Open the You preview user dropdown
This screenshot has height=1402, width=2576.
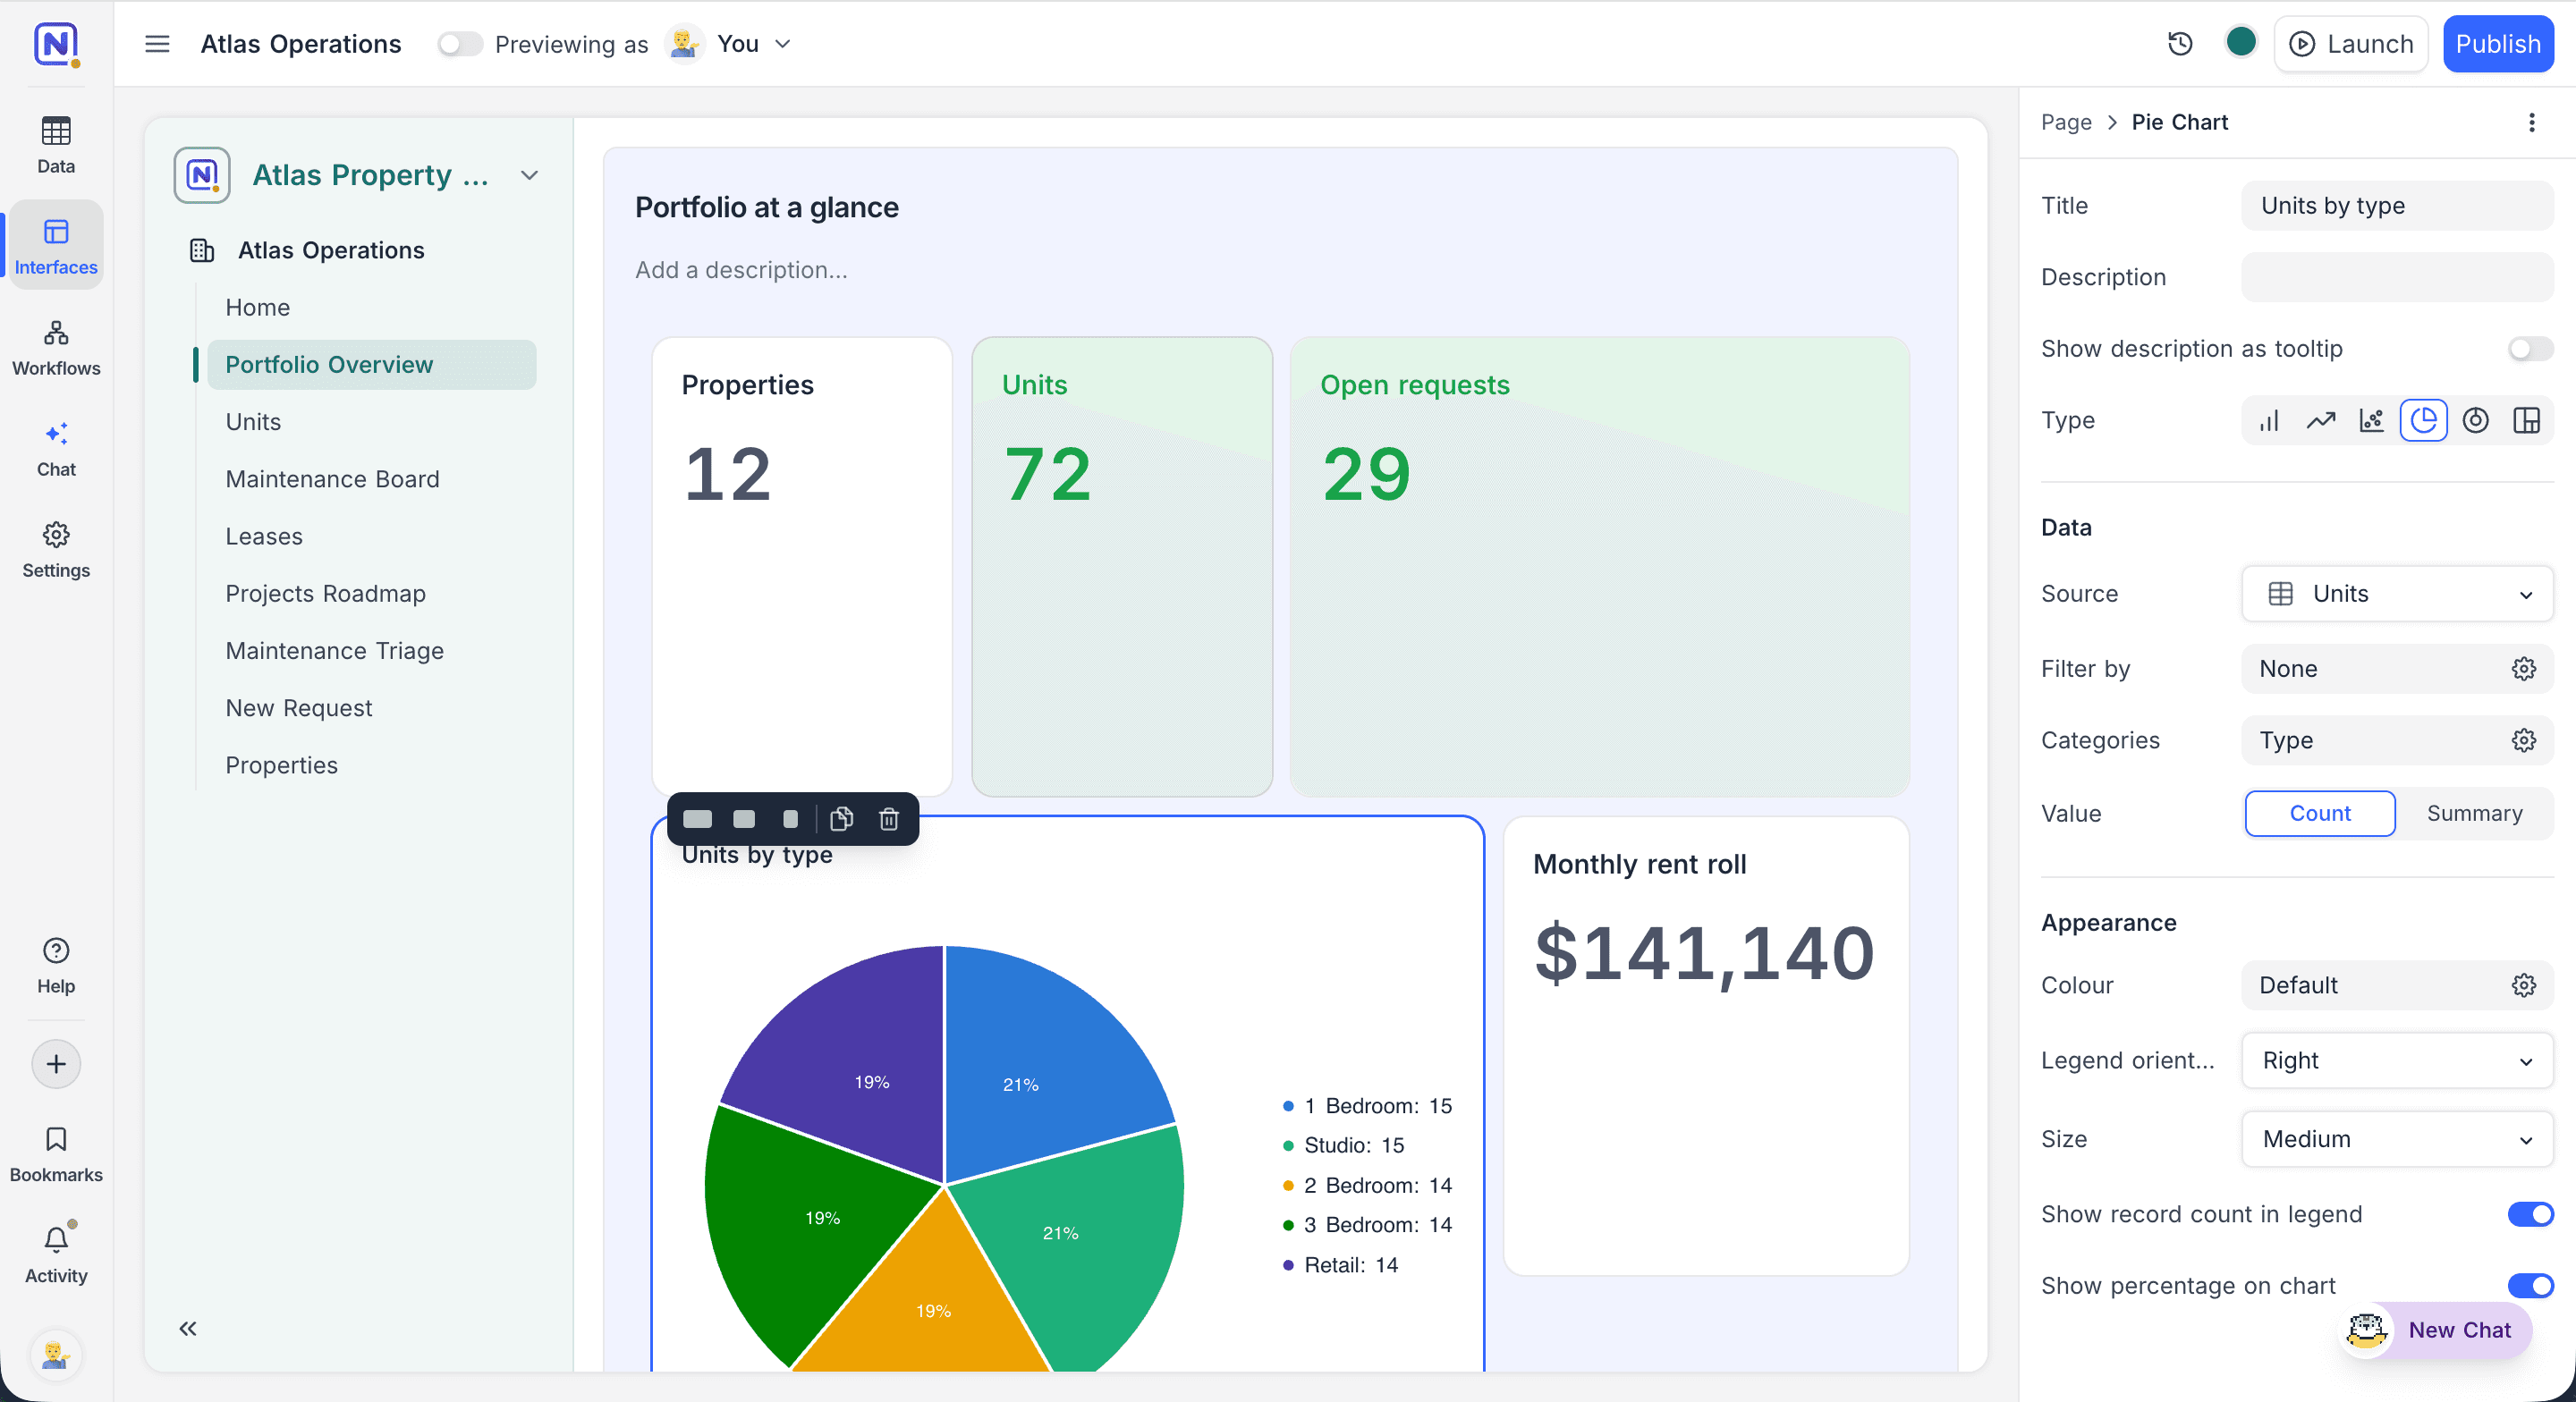pos(730,44)
